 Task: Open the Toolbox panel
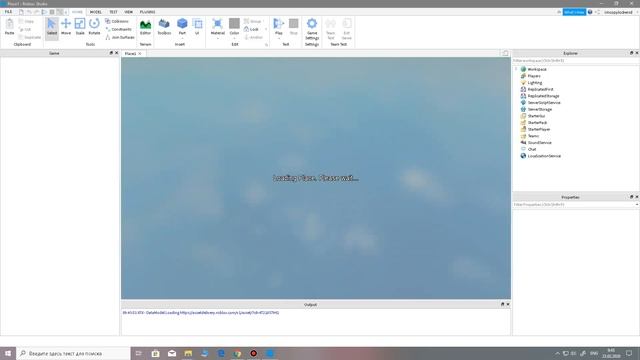(x=164, y=27)
